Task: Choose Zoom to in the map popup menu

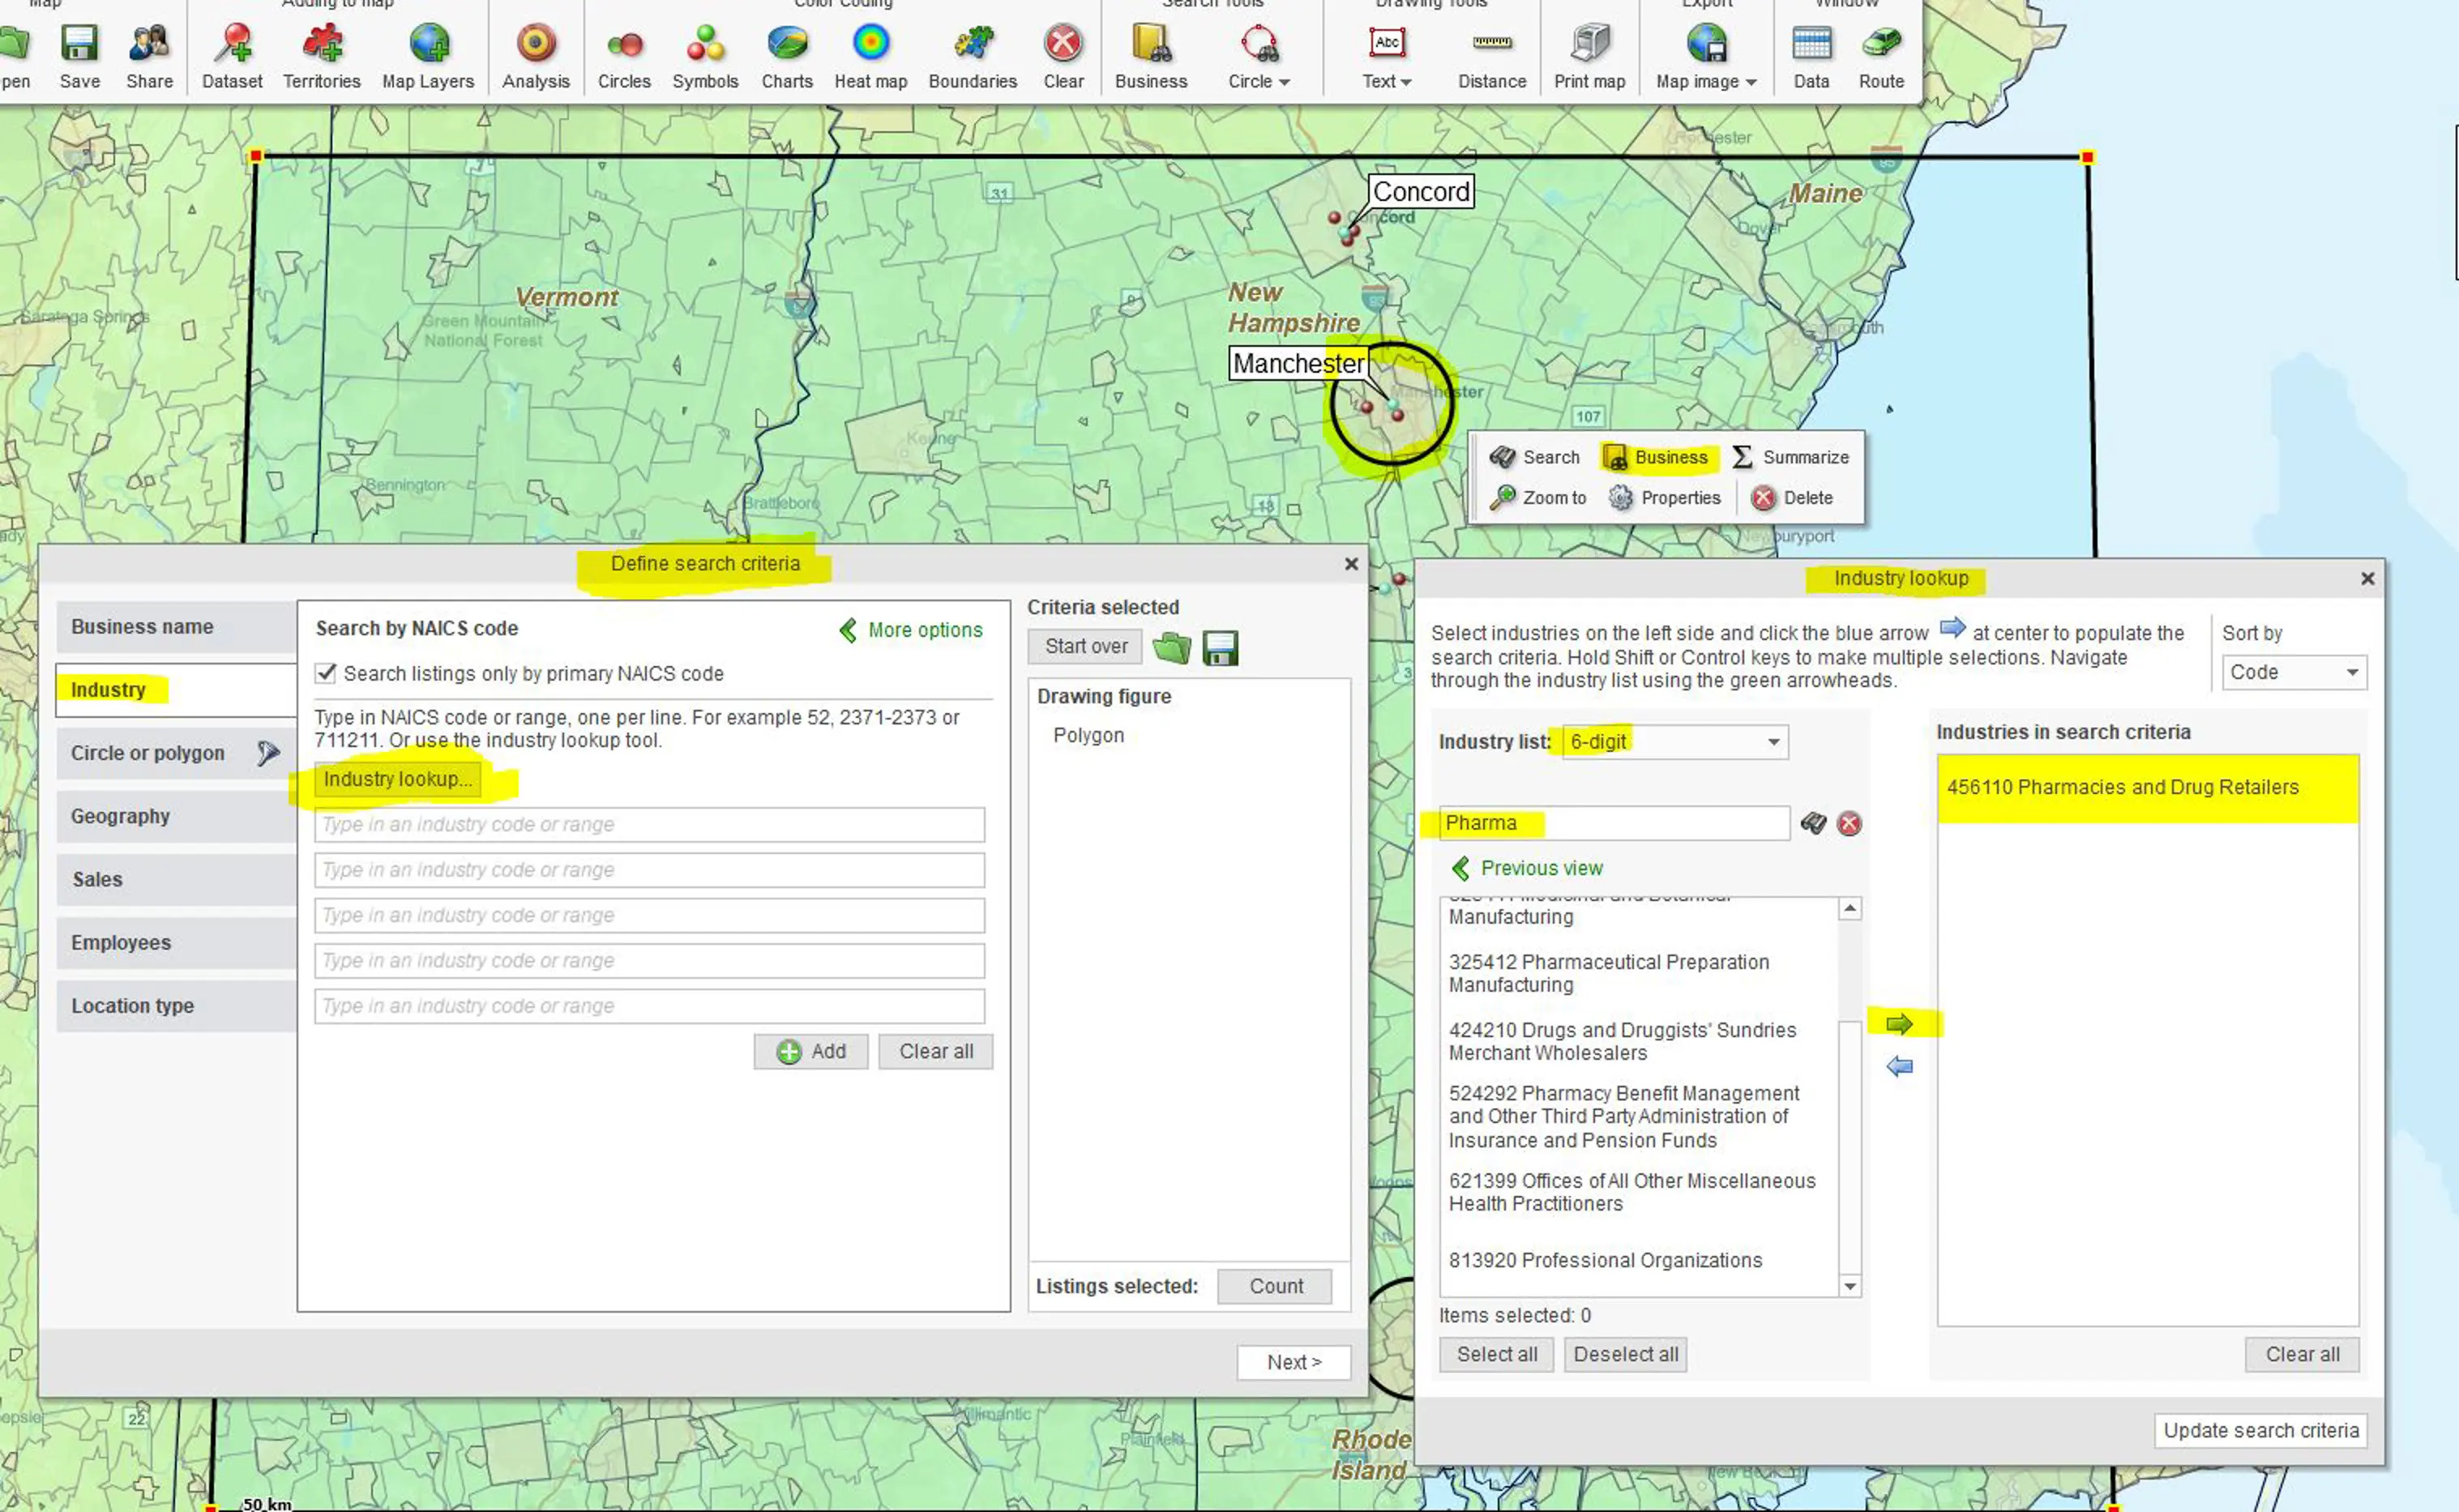Action: coord(1538,498)
